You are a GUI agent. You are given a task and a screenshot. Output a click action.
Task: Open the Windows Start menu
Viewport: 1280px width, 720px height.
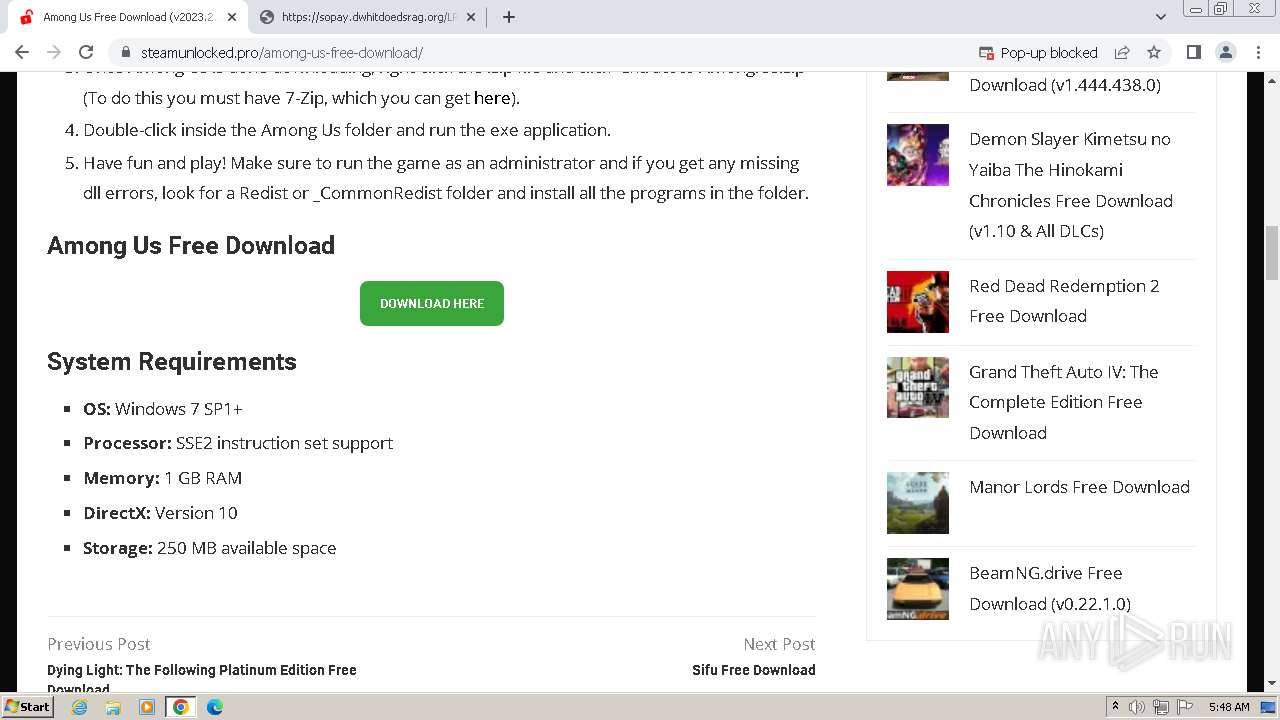click(28, 706)
